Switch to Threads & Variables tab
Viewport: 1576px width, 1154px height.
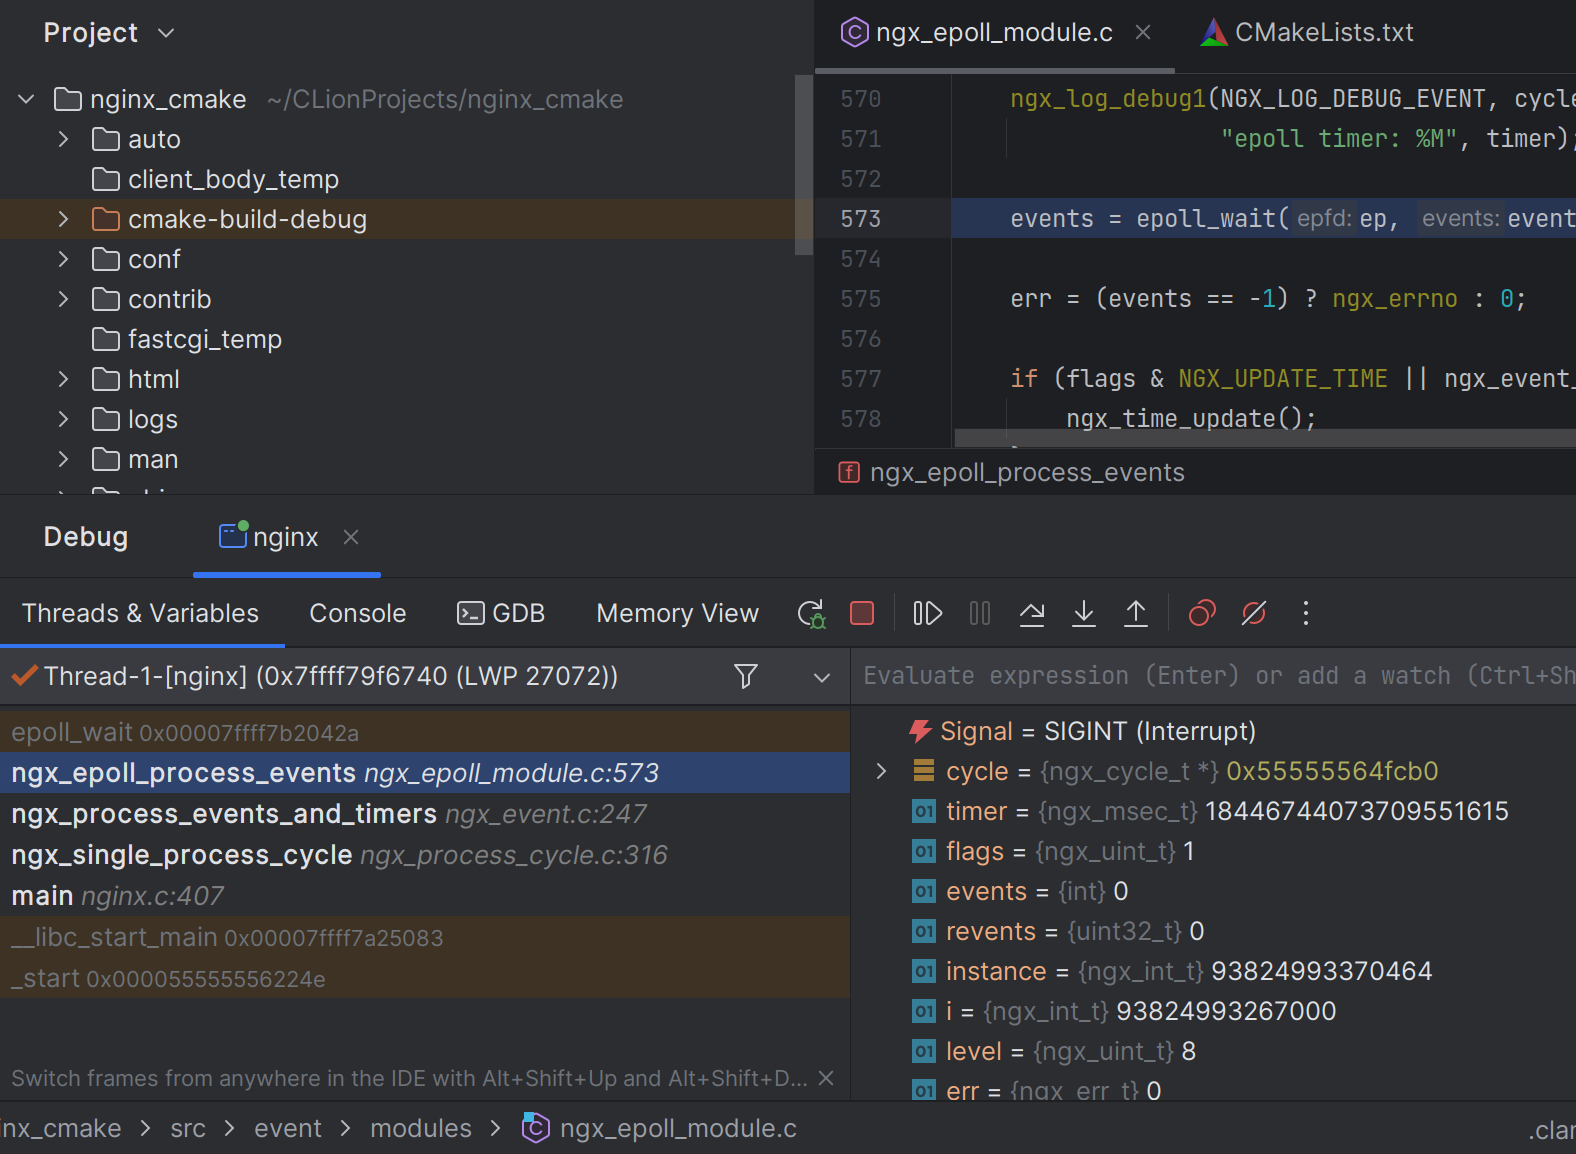[140, 613]
